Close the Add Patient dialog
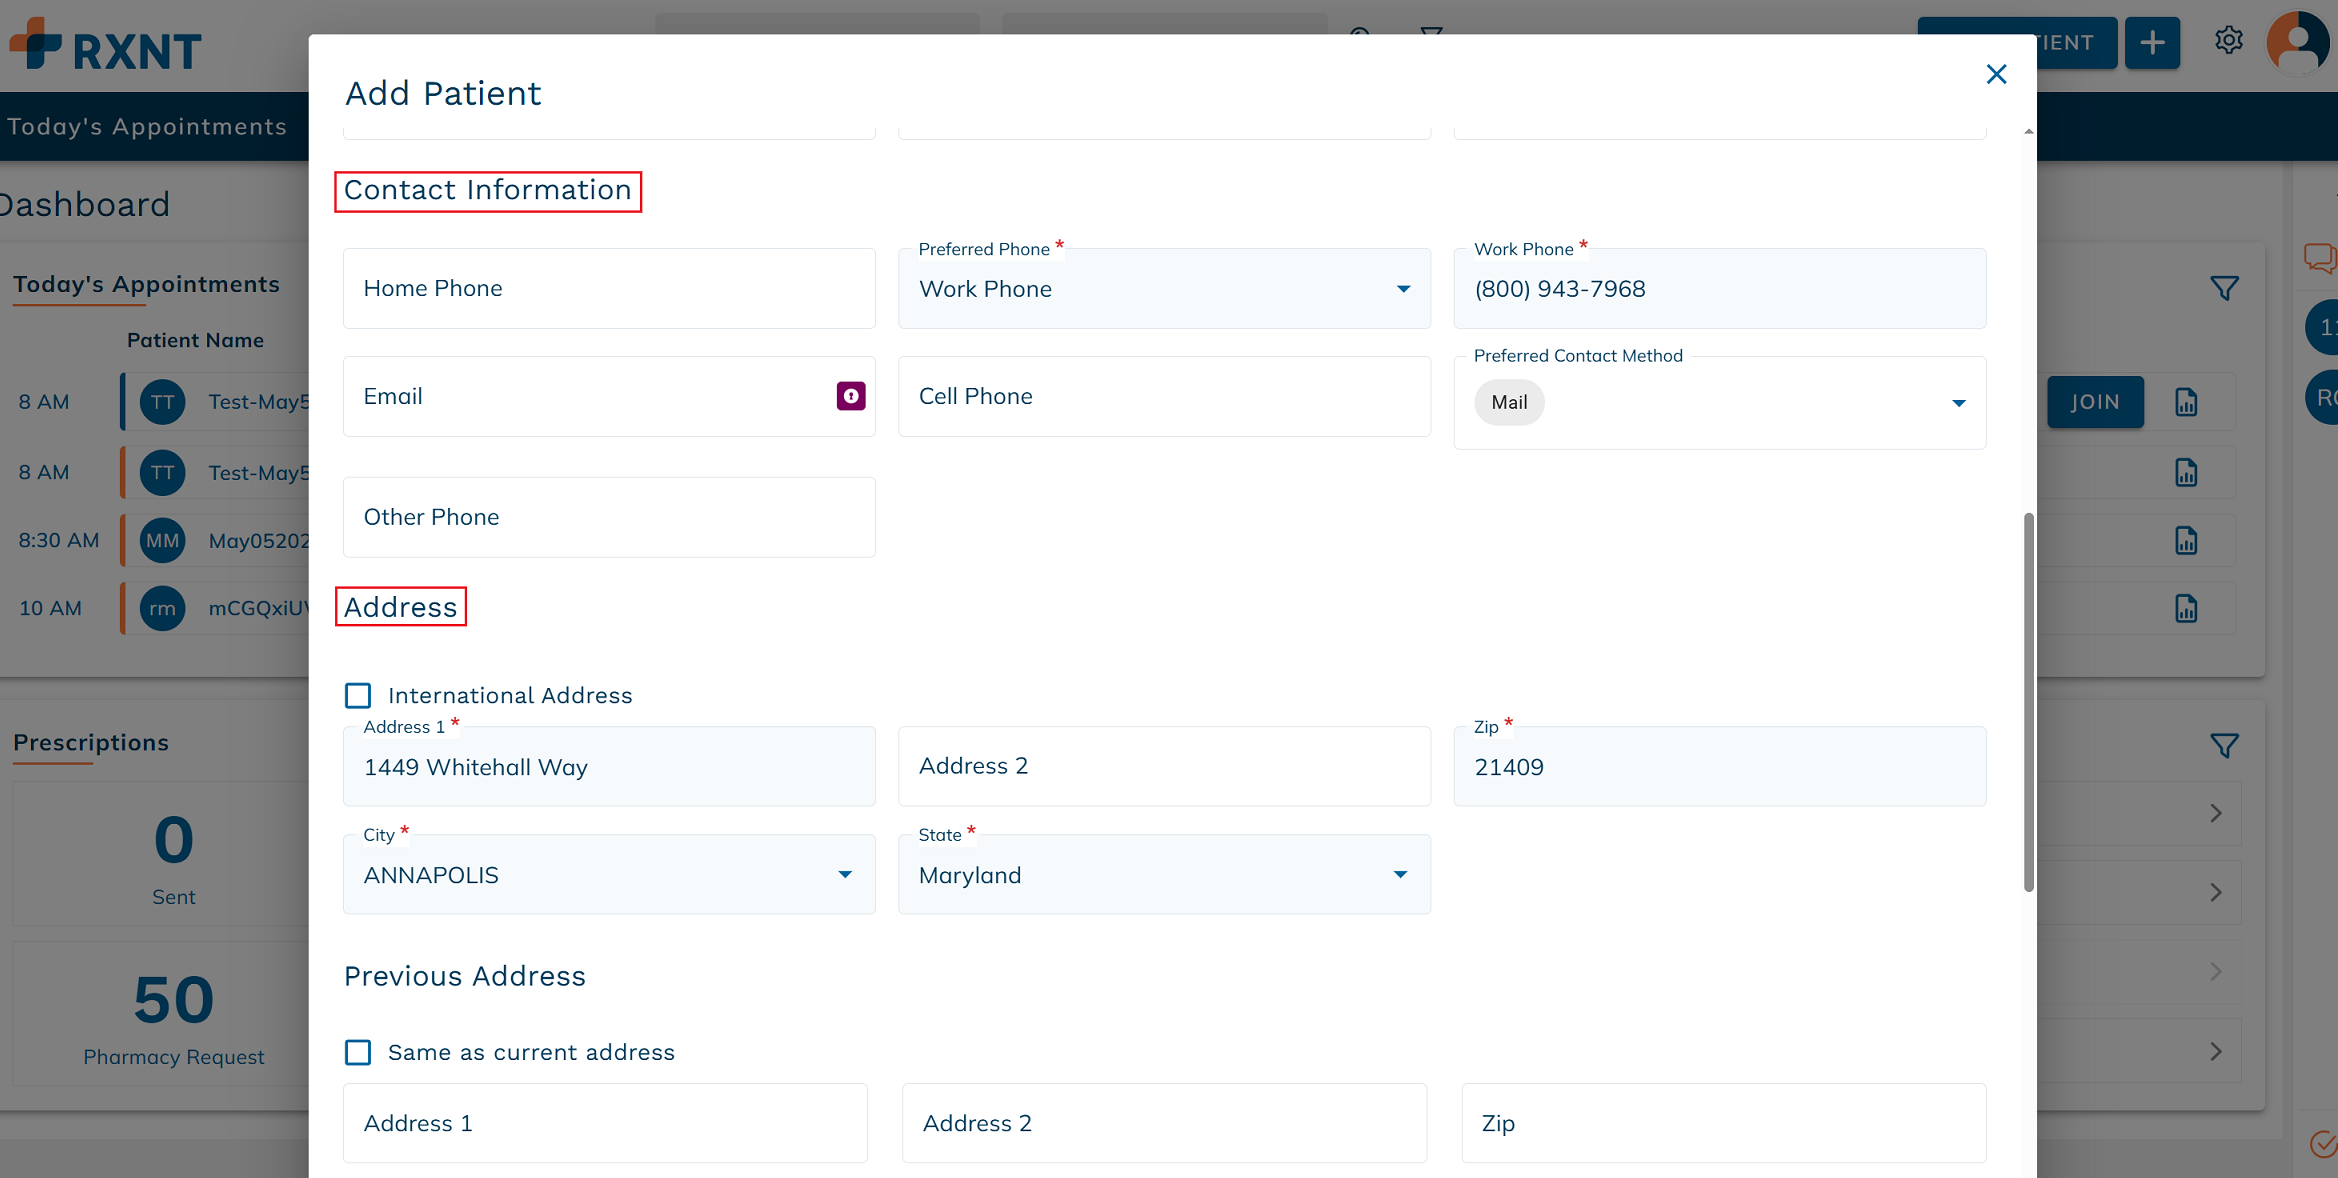2338x1178 pixels. 1996,74
